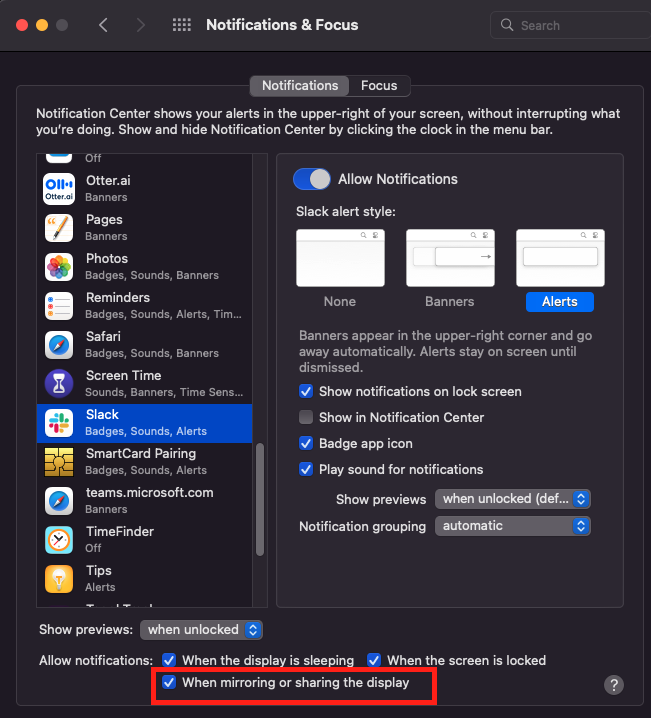Click the Otter.ai app icon
Screen dimensions: 651x718
59,189
